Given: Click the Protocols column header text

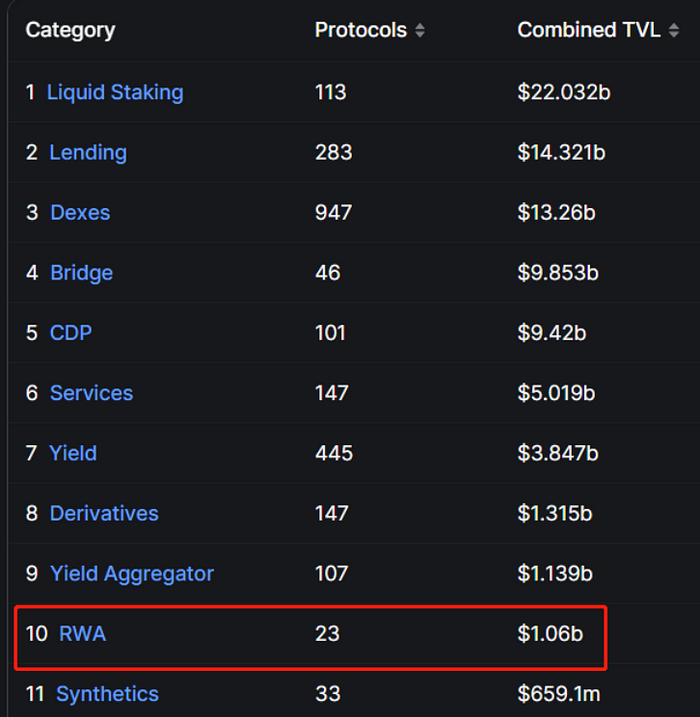Looking at the screenshot, I should pyautogui.click(x=360, y=30).
